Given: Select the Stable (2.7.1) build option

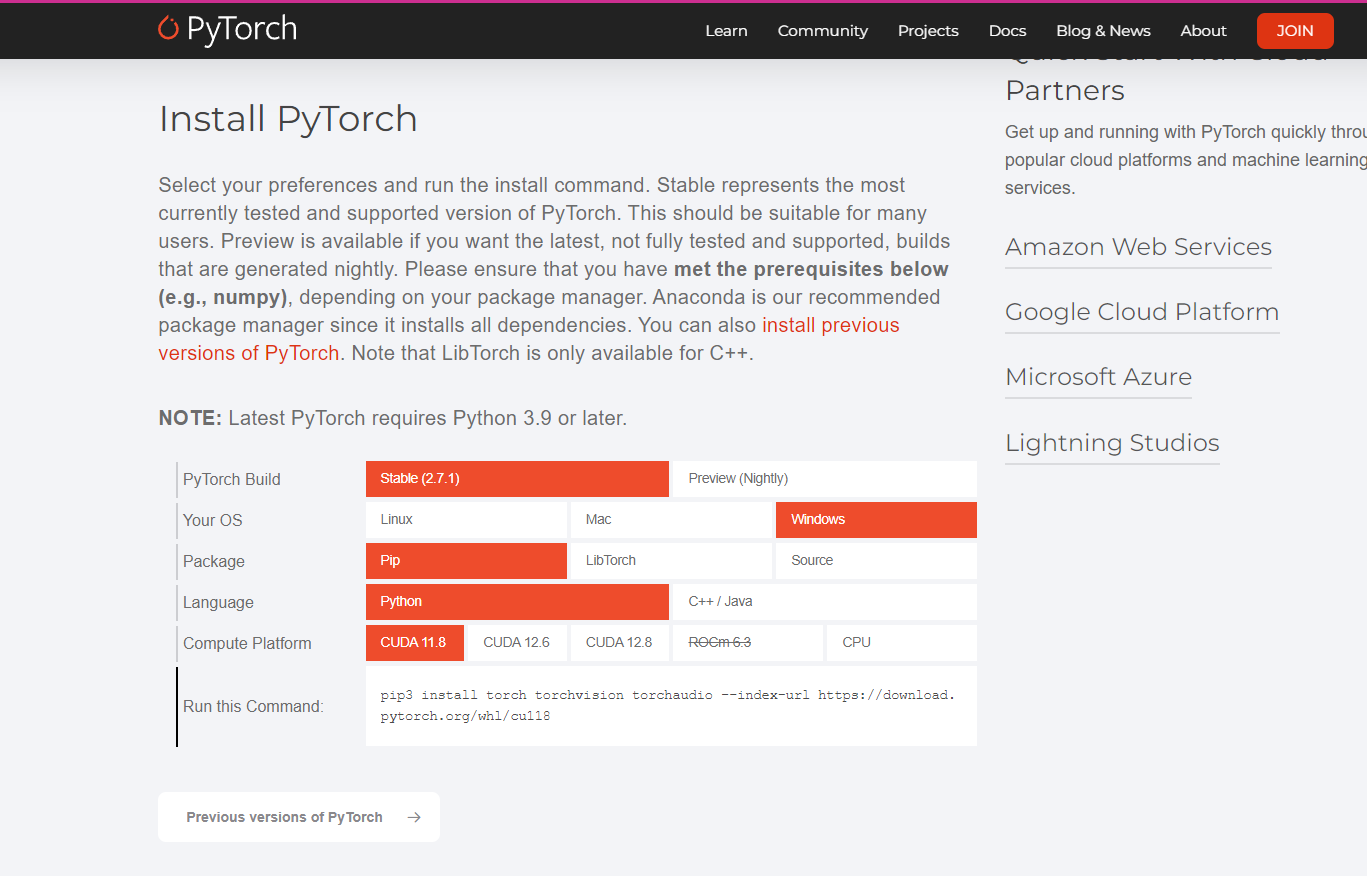Looking at the screenshot, I should [x=517, y=479].
